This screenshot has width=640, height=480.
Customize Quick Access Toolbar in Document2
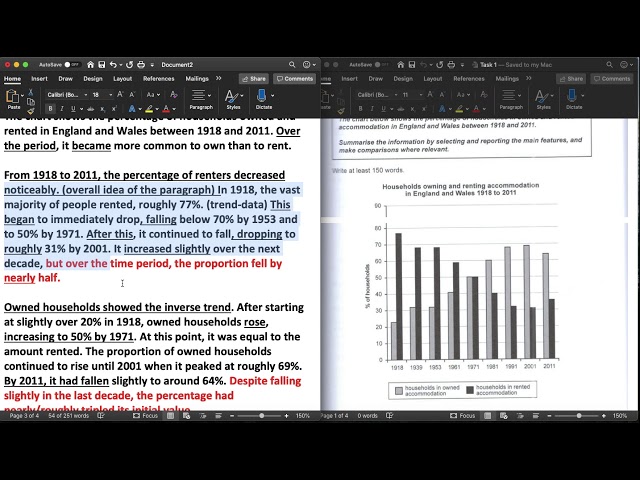tap(152, 64)
